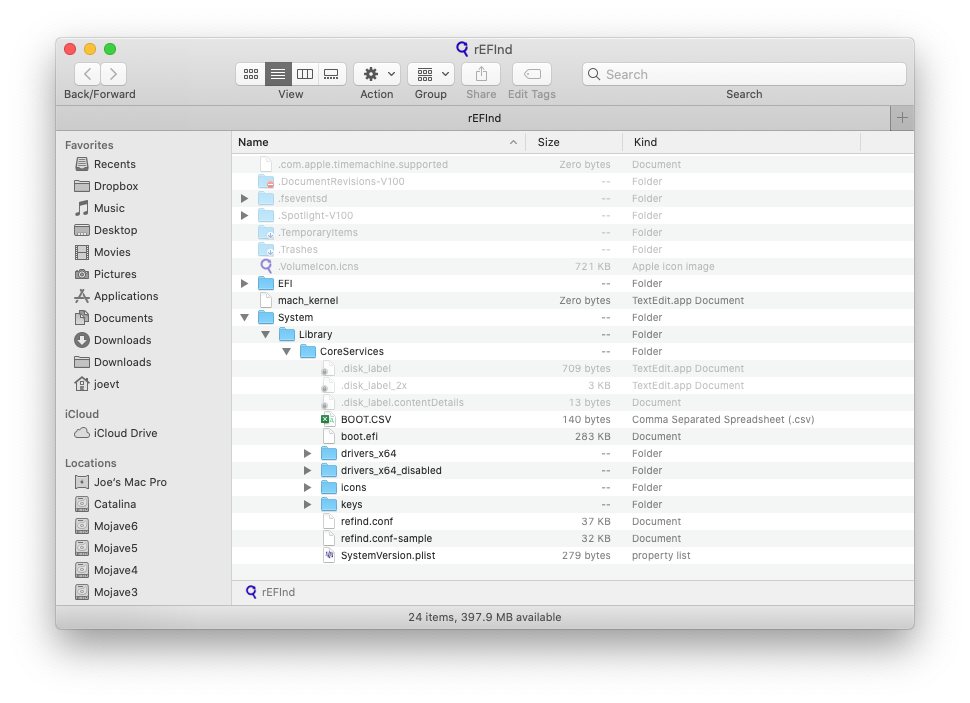Viewport: 970px width, 703px height.
Task: Click the Edit Tags button
Action: tap(532, 74)
